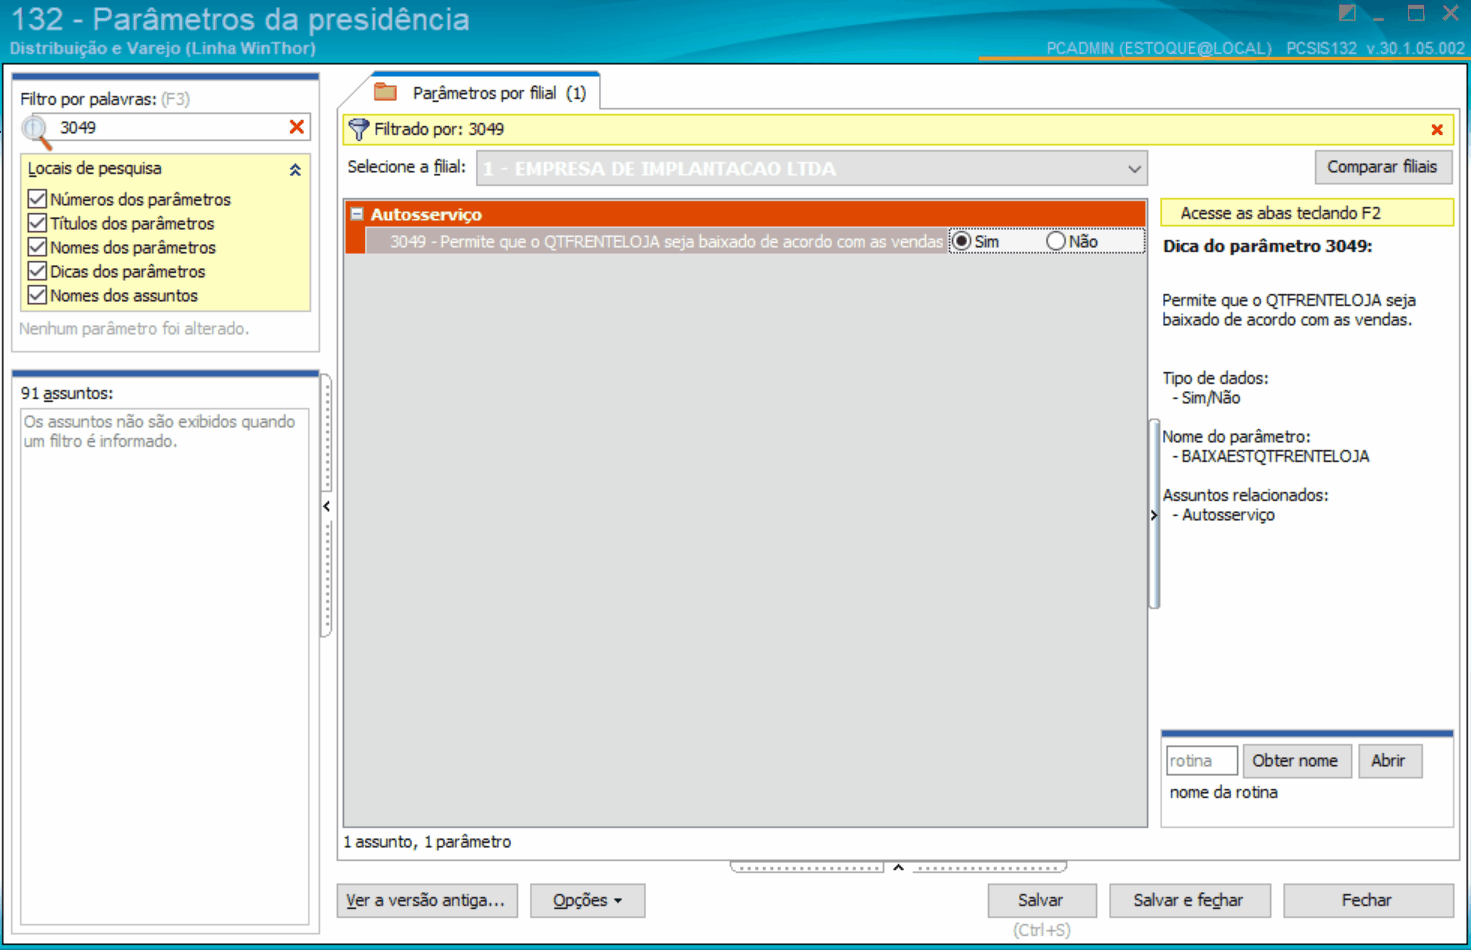Click the restore-down window icon in title bar

pos(1347,13)
